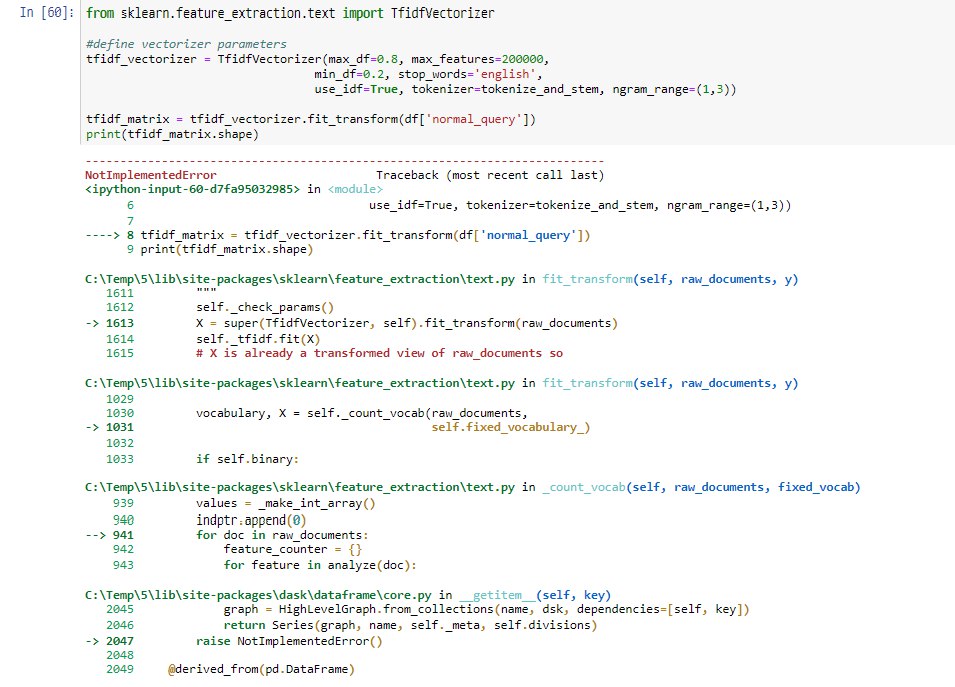Click the '#define vectorizer parameters' comment
Image resolution: width=955 pixels, height=687 pixels.
[x=186, y=44]
